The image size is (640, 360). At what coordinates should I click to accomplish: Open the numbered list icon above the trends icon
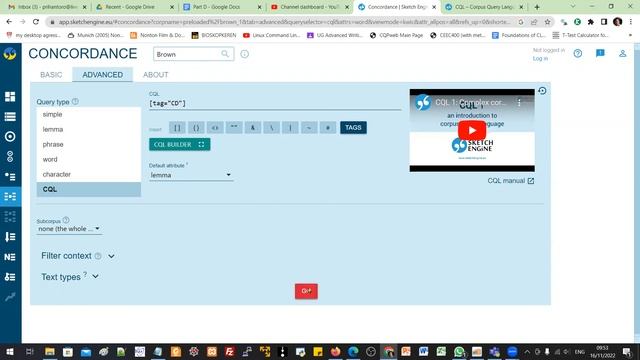point(10,277)
